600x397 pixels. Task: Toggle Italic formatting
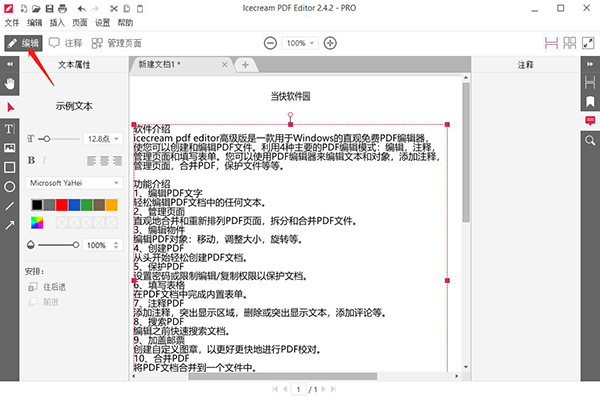pos(44,160)
